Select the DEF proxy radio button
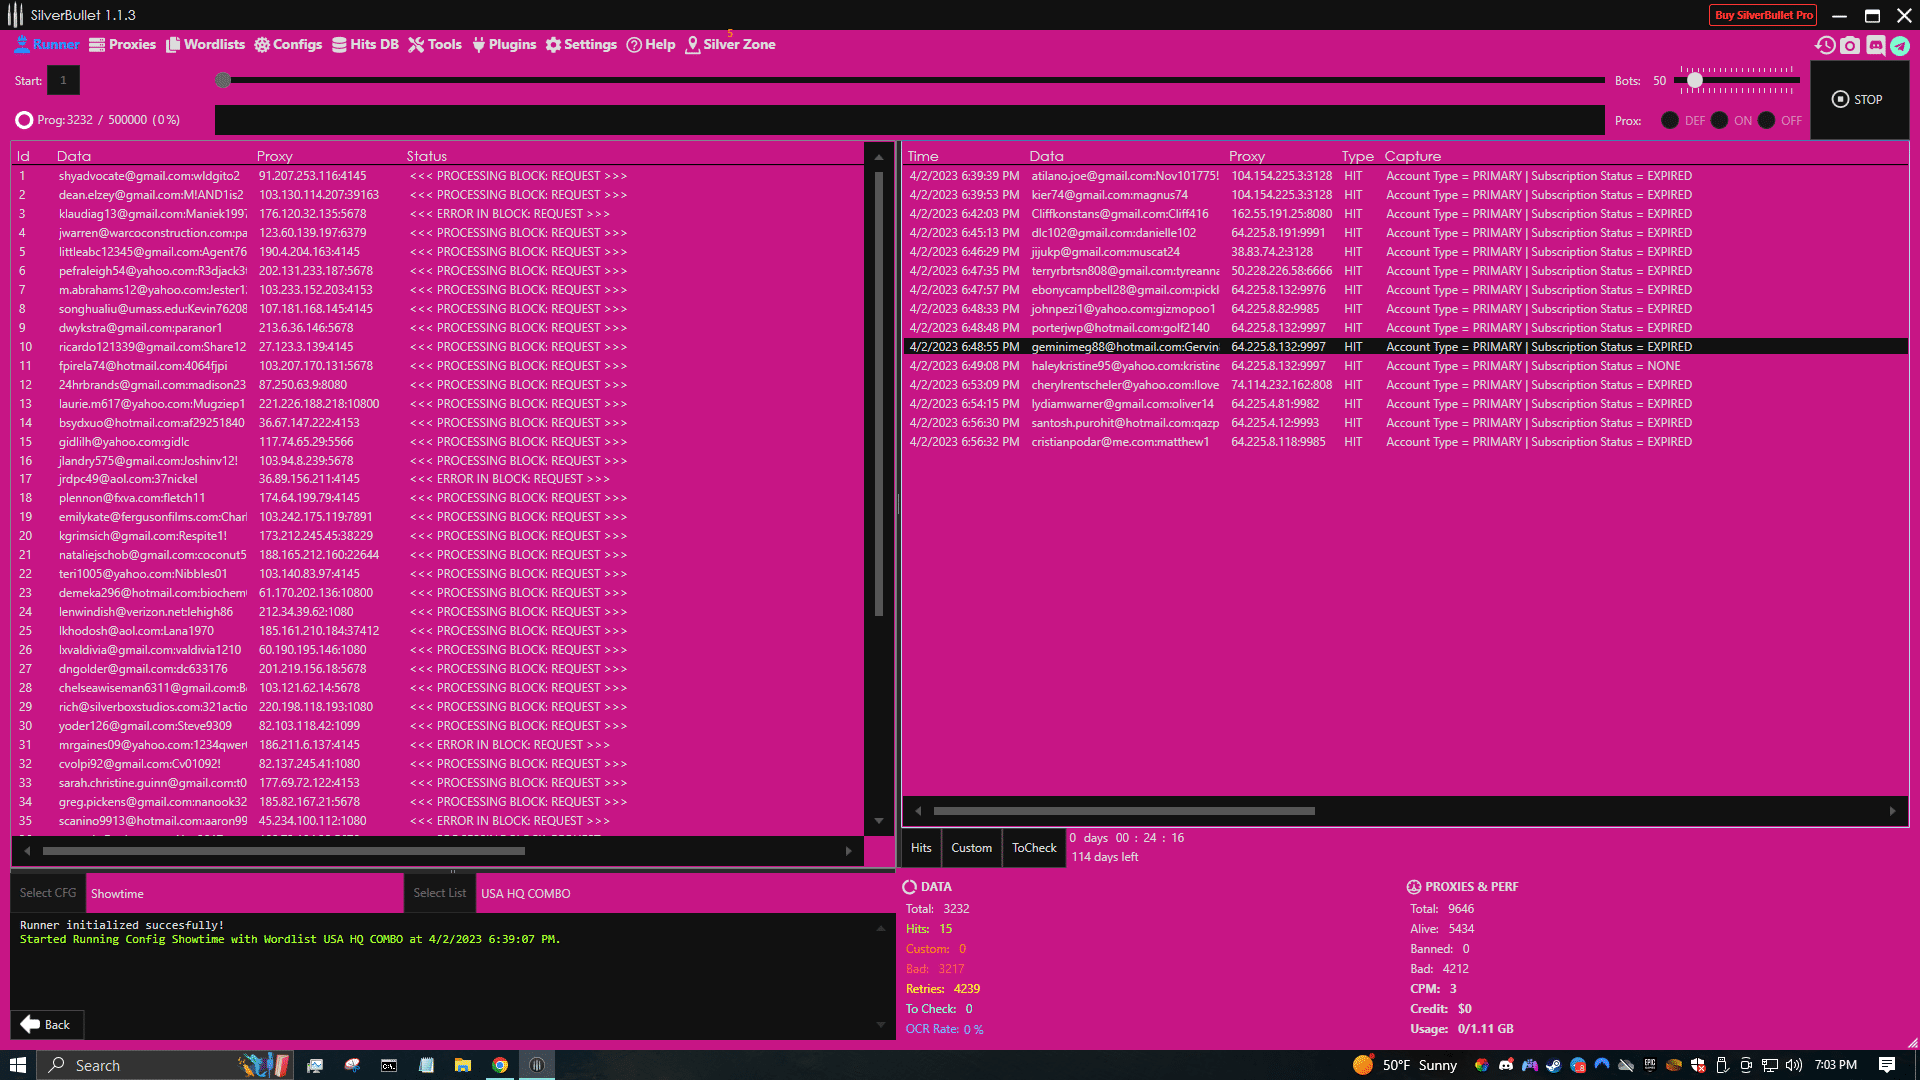The height and width of the screenshot is (1080, 1920). click(x=1670, y=120)
